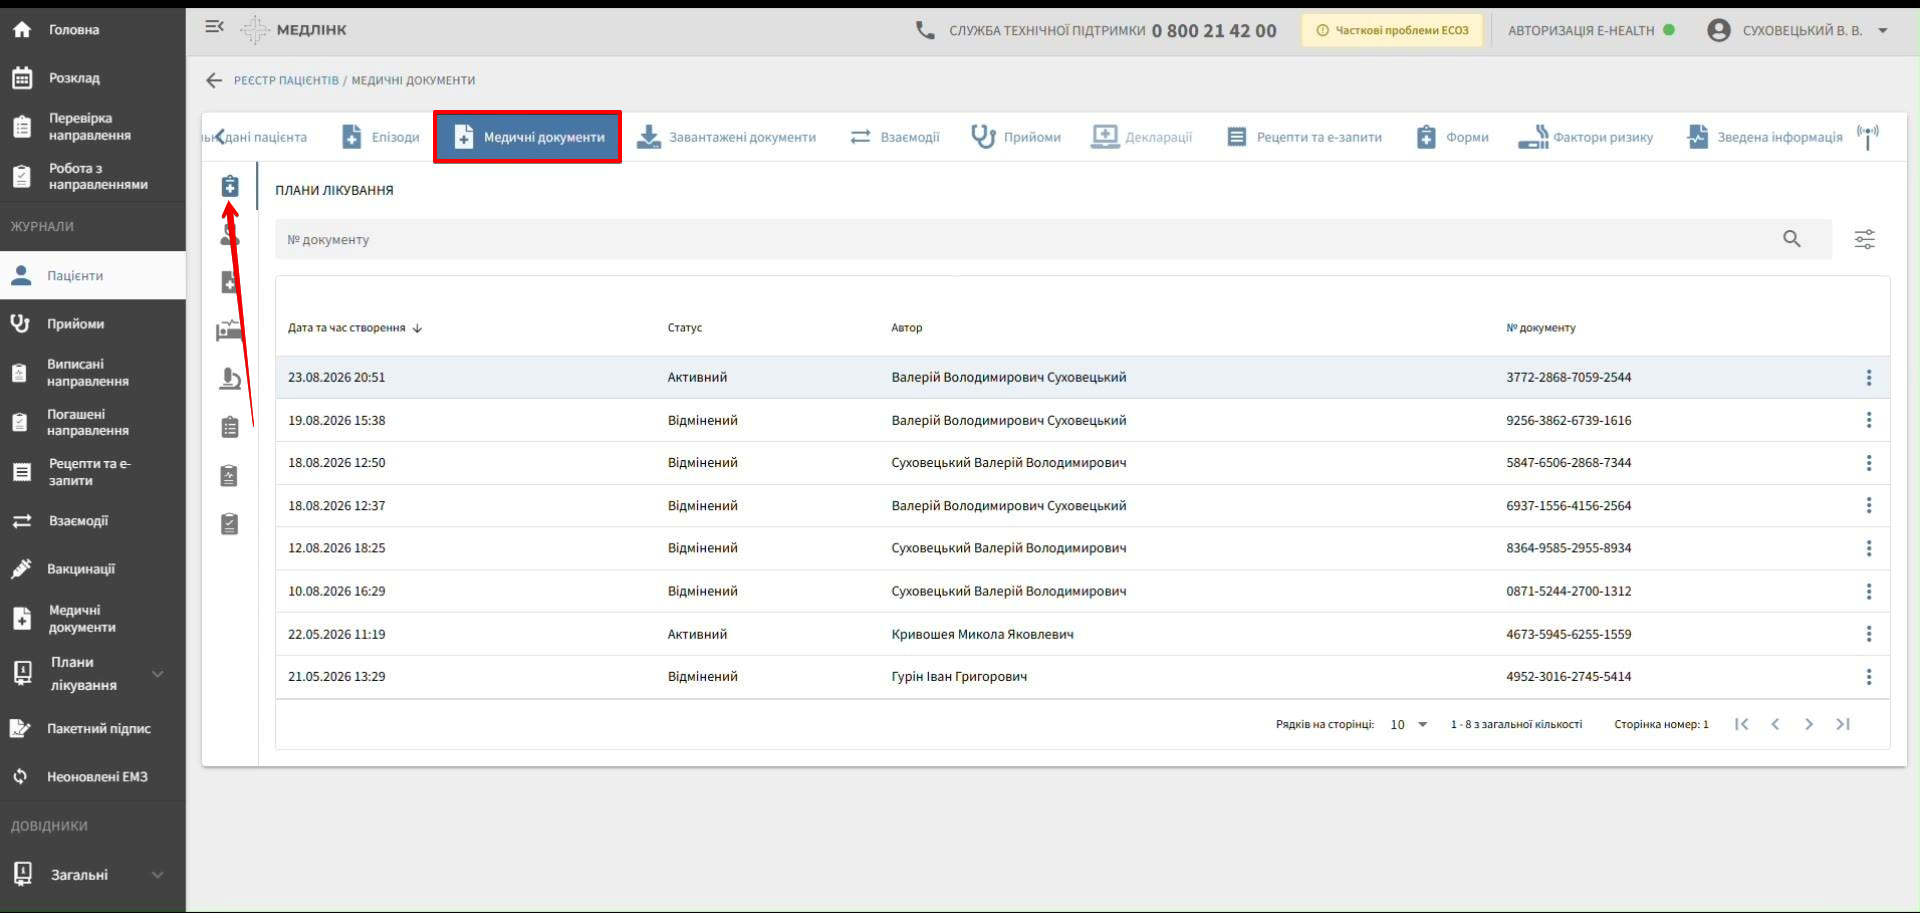Image resolution: width=1920 pixels, height=913 pixels.
Task: Go to next page of results
Action: click(1809, 724)
